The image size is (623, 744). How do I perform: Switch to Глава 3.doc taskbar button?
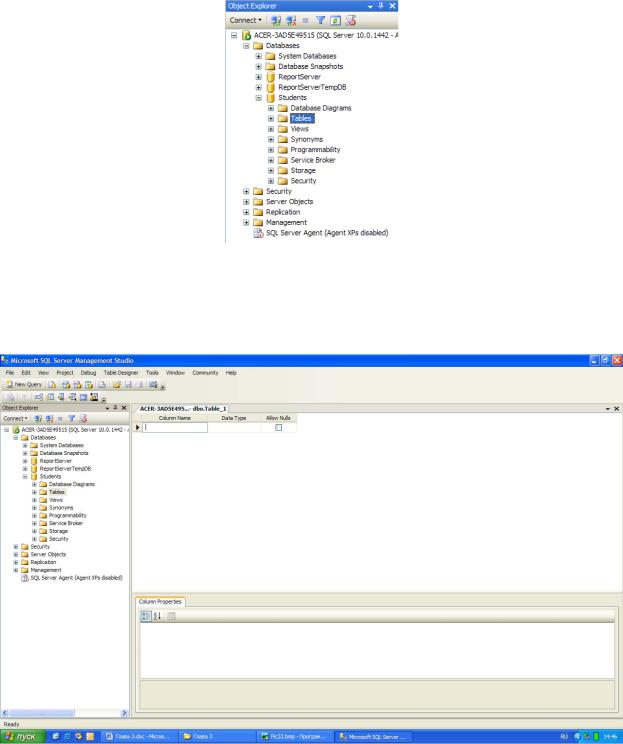(x=139, y=737)
